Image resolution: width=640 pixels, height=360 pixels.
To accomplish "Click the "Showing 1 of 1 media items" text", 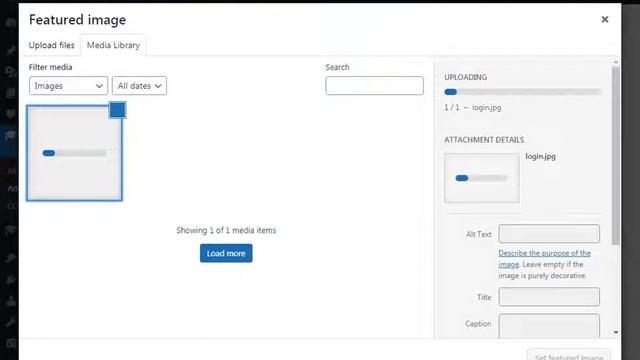I will tap(226, 230).
